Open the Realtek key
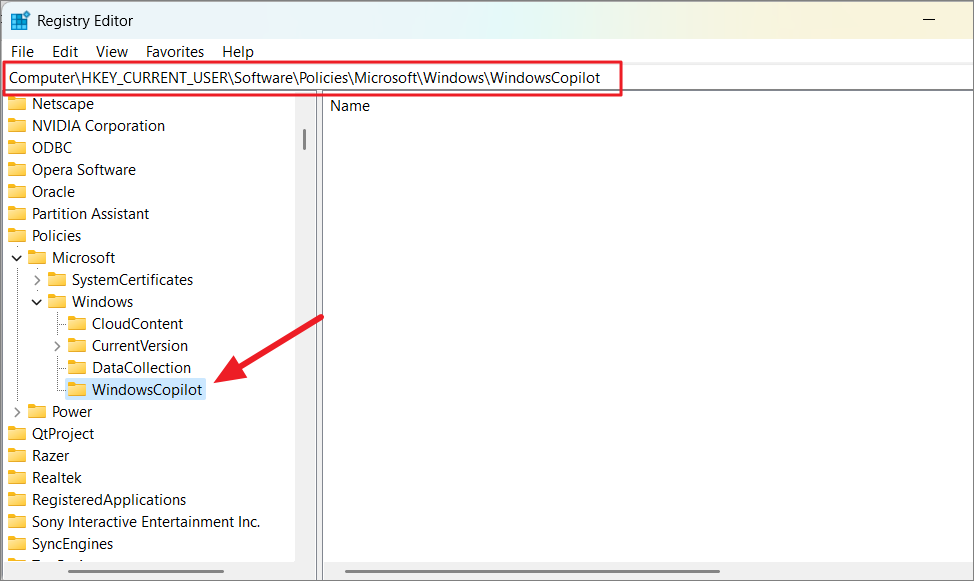974x581 pixels. click(54, 477)
